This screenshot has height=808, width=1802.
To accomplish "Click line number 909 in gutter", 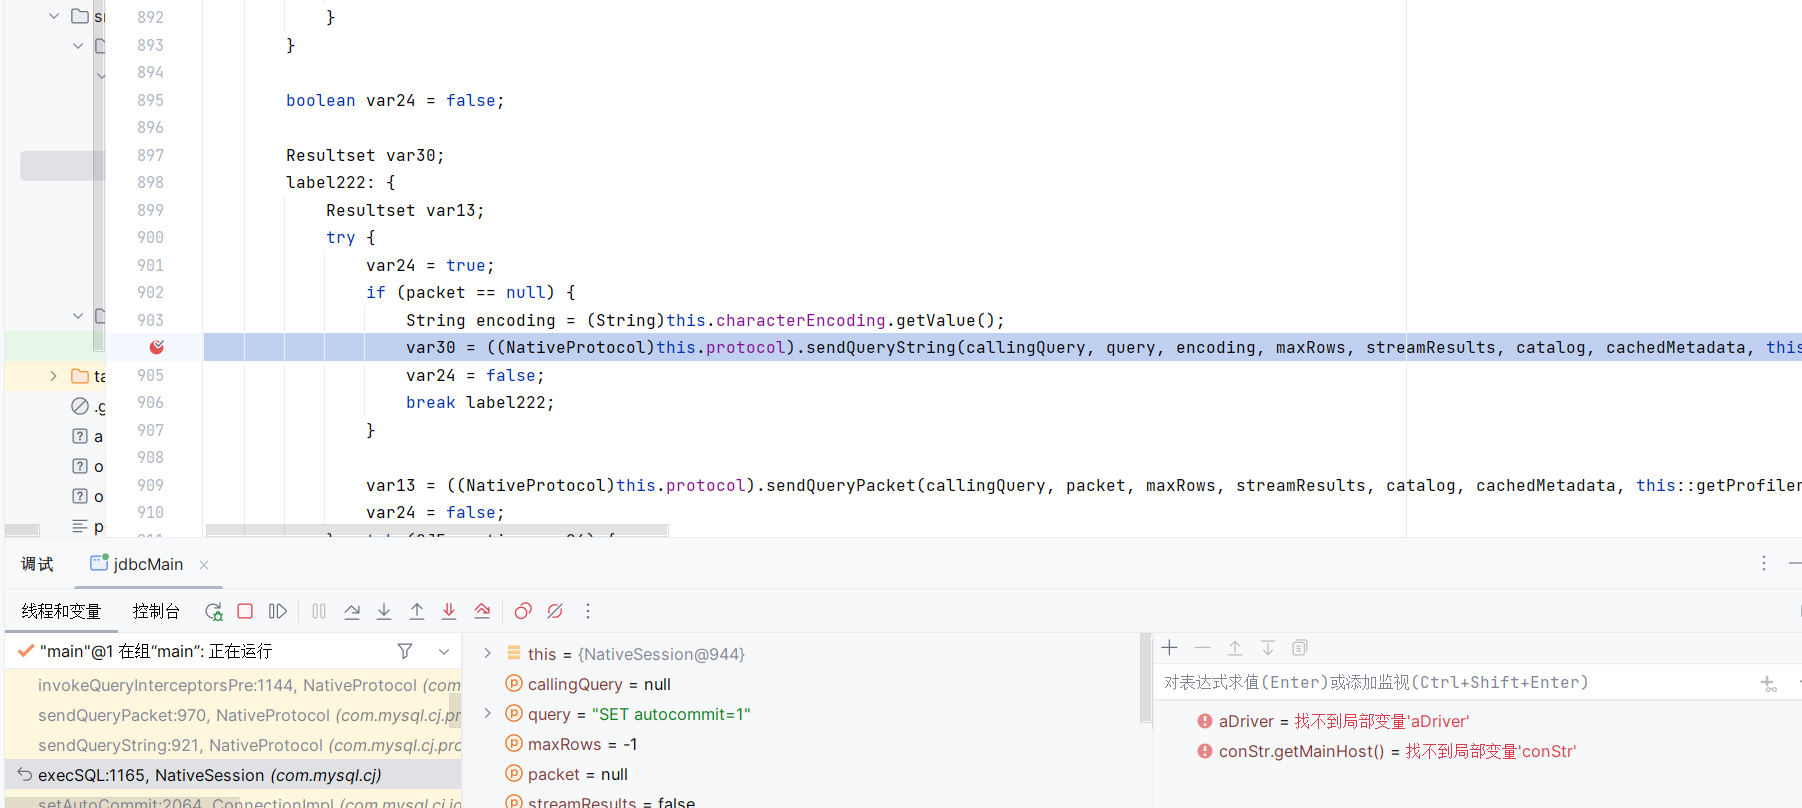I will [150, 485].
